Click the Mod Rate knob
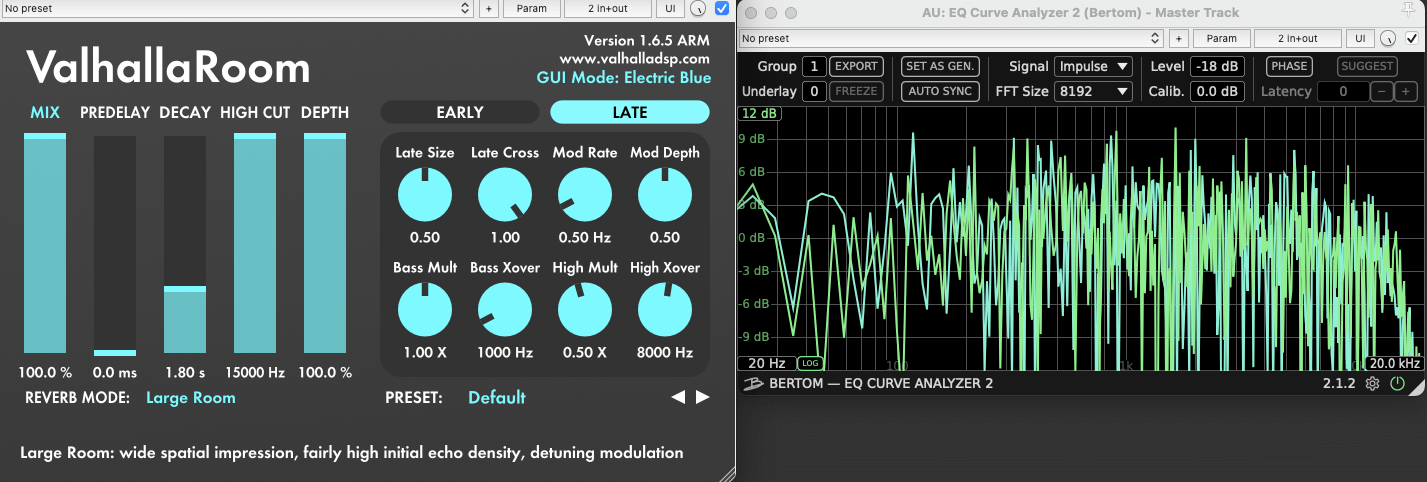This screenshot has width=1427, height=482. [x=585, y=195]
